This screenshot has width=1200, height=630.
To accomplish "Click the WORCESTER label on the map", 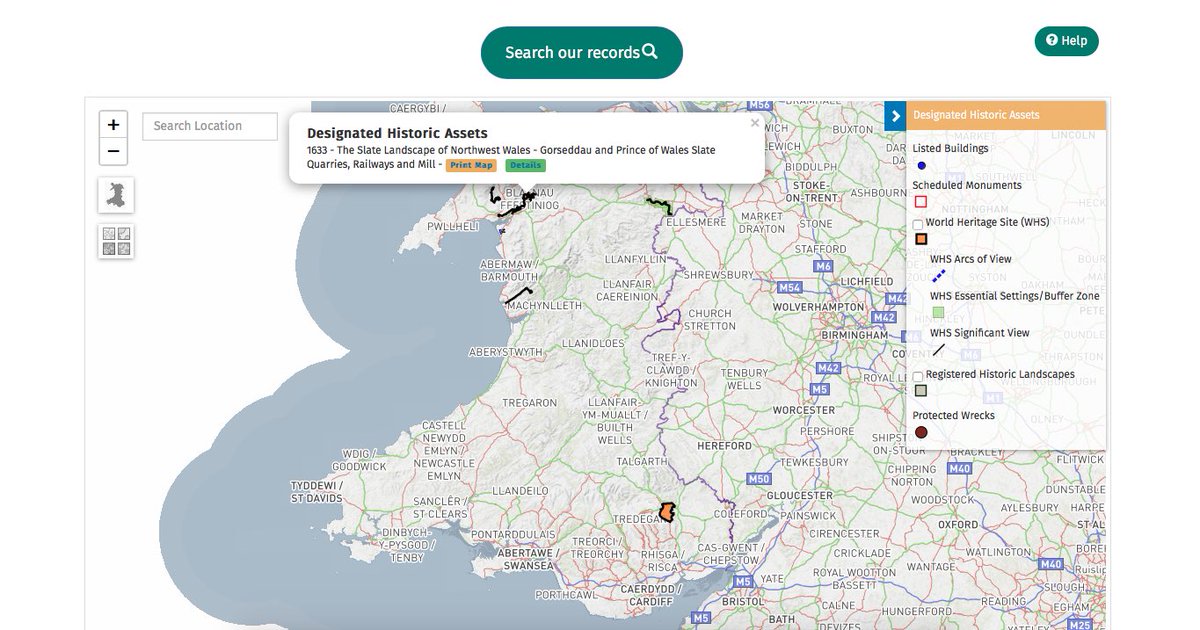I will click(804, 411).
